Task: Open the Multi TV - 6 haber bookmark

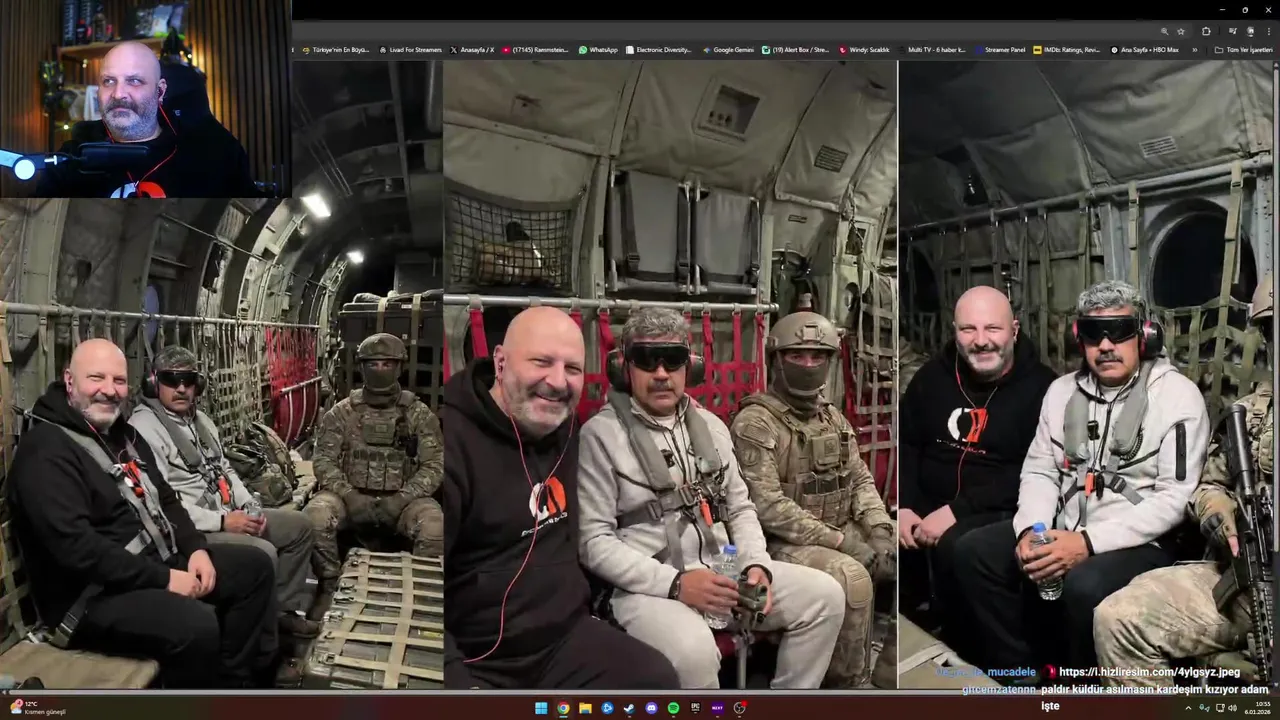Action: click(x=931, y=49)
